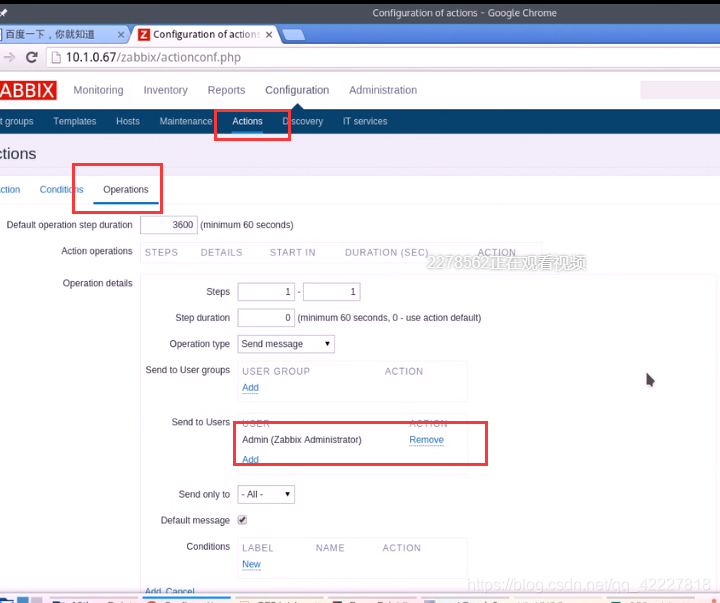This screenshot has width=720, height=603.
Task: Click the page icon in address bar
Action: 56,57
